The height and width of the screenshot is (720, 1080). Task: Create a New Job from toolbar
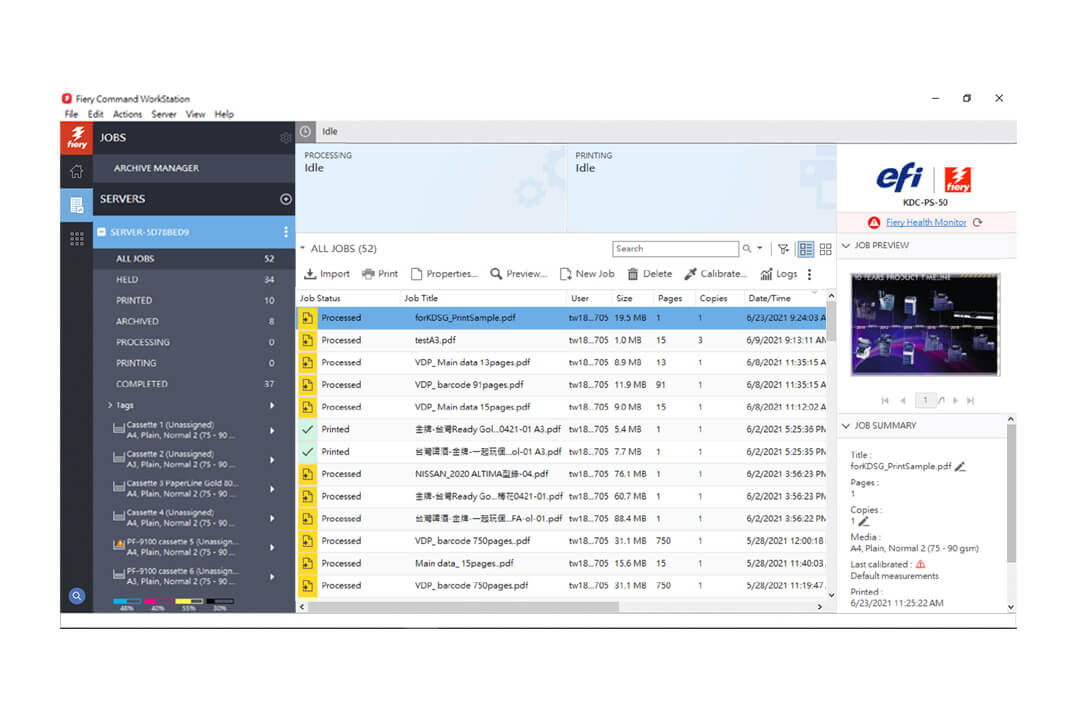click(587, 274)
